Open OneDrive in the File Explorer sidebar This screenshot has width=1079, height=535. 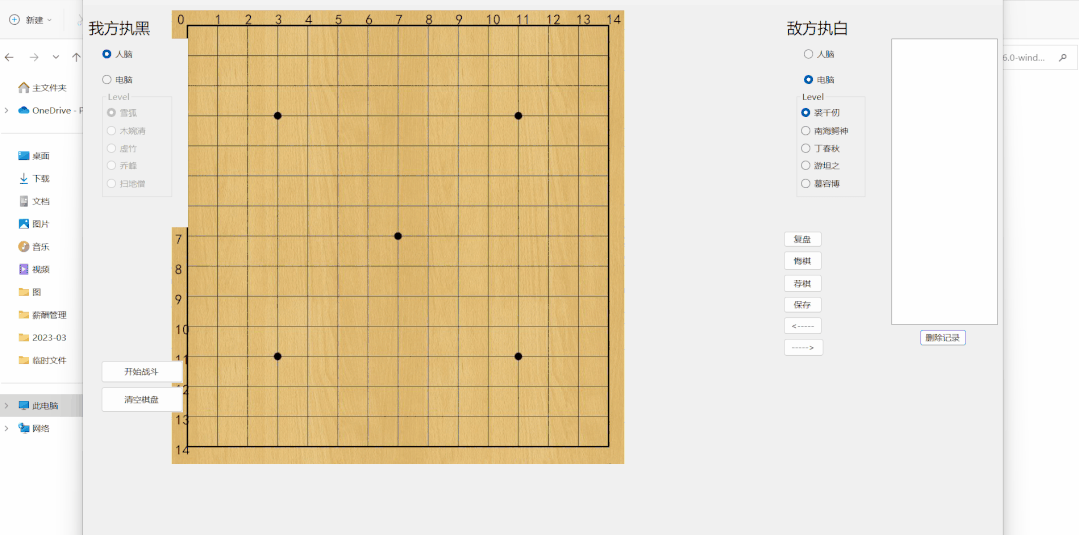point(50,110)
